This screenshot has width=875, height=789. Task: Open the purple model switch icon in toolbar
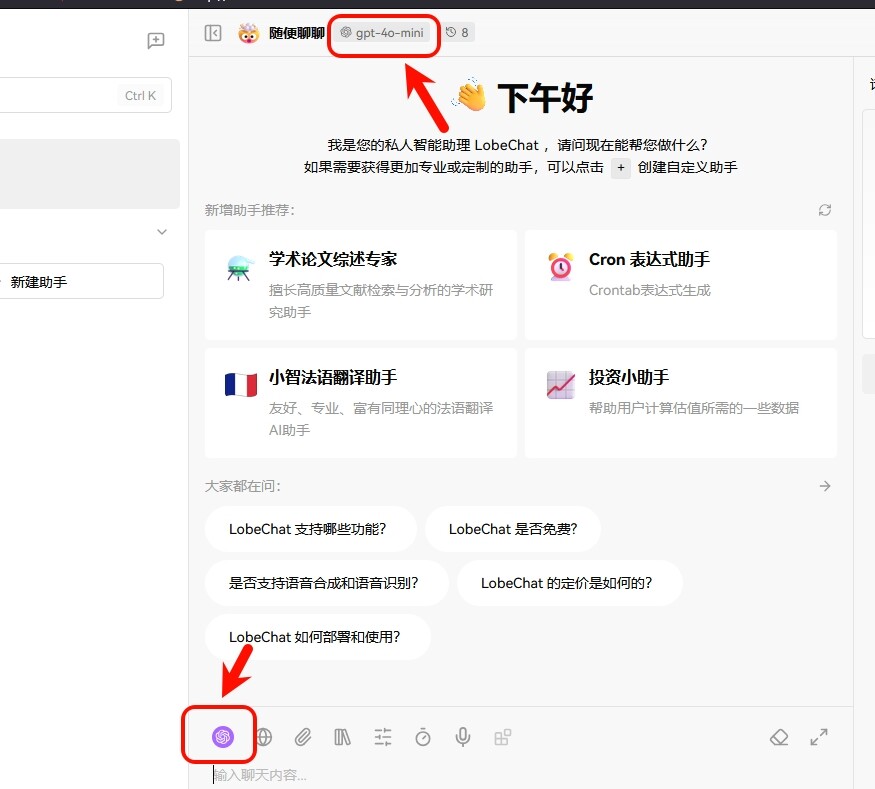click(223, 737)
